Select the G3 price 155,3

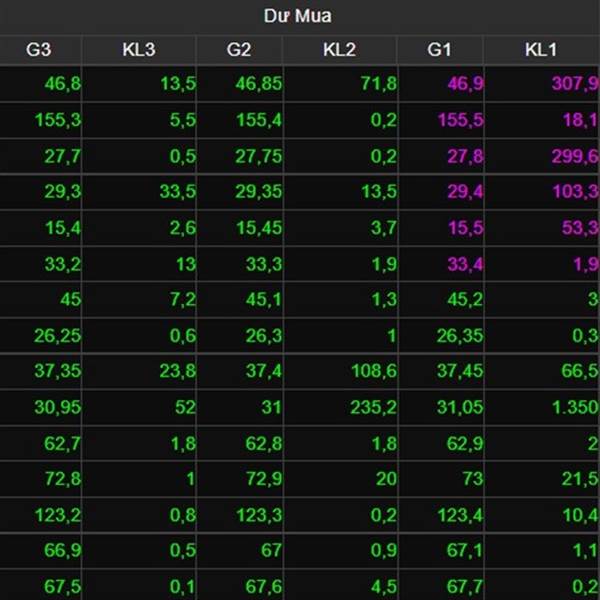coord(58,120)
